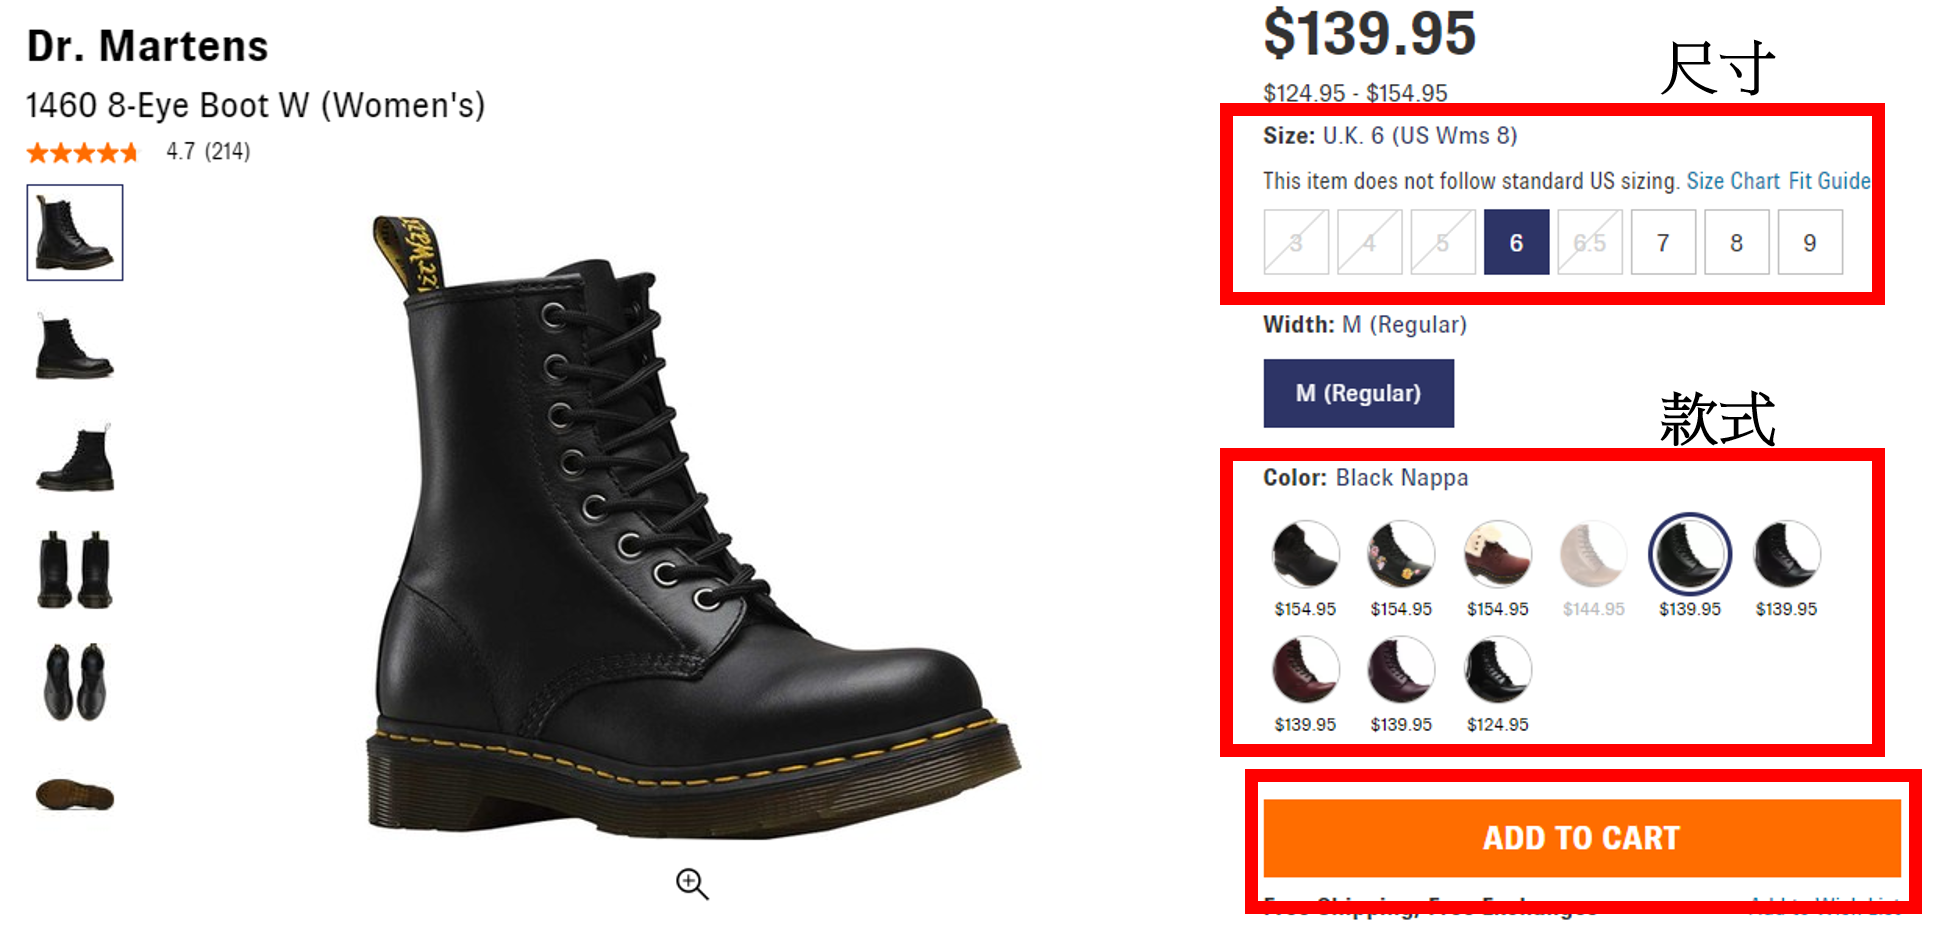1934x943 pixels.
Task: Pick the black swatch priced $124.95
Action: point(1497,670)
